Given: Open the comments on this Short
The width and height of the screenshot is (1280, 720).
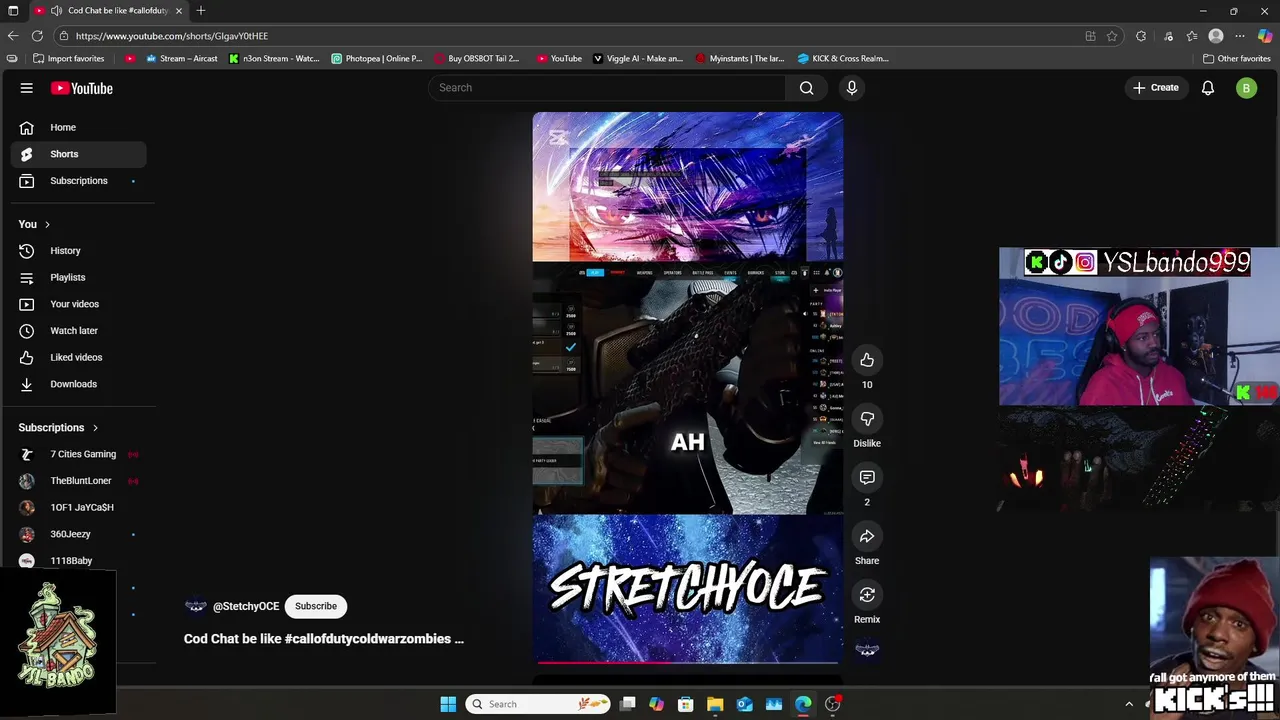Looking at the screenshot, I should point(867,478).
